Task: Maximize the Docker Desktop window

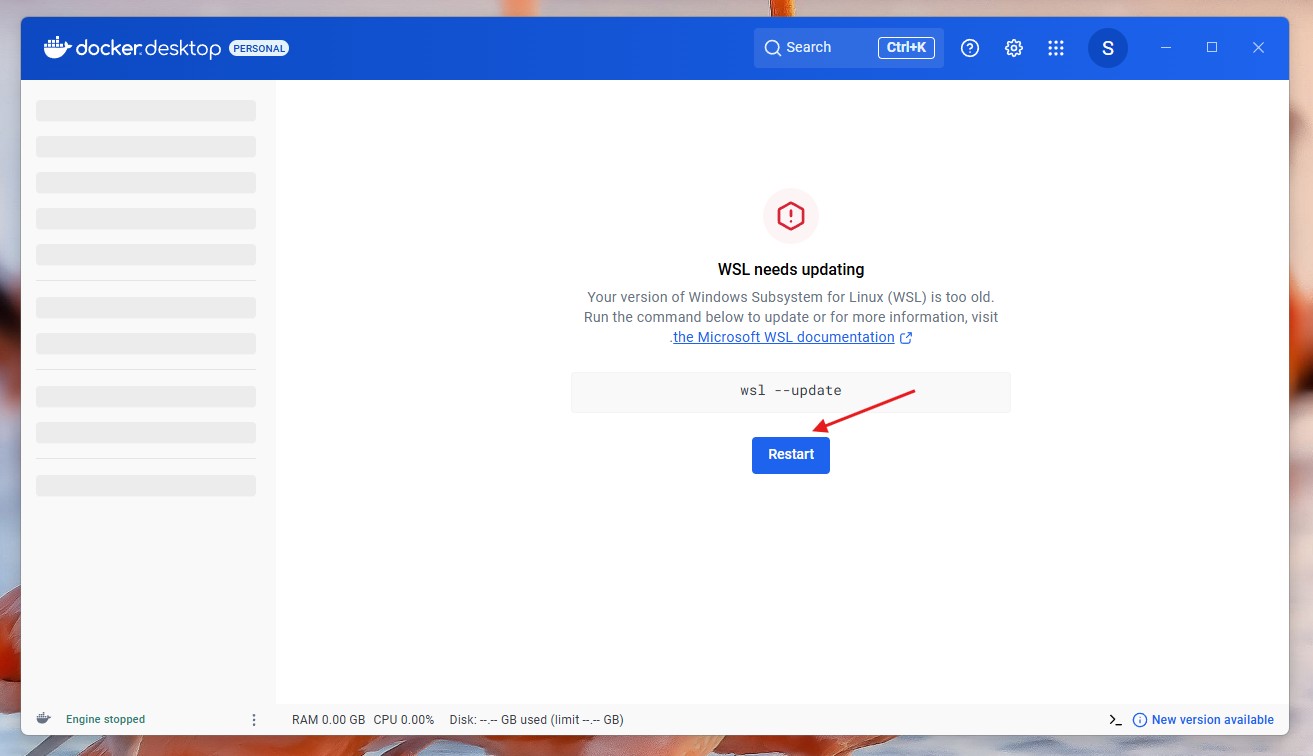Action: (x=1212, y=47)
